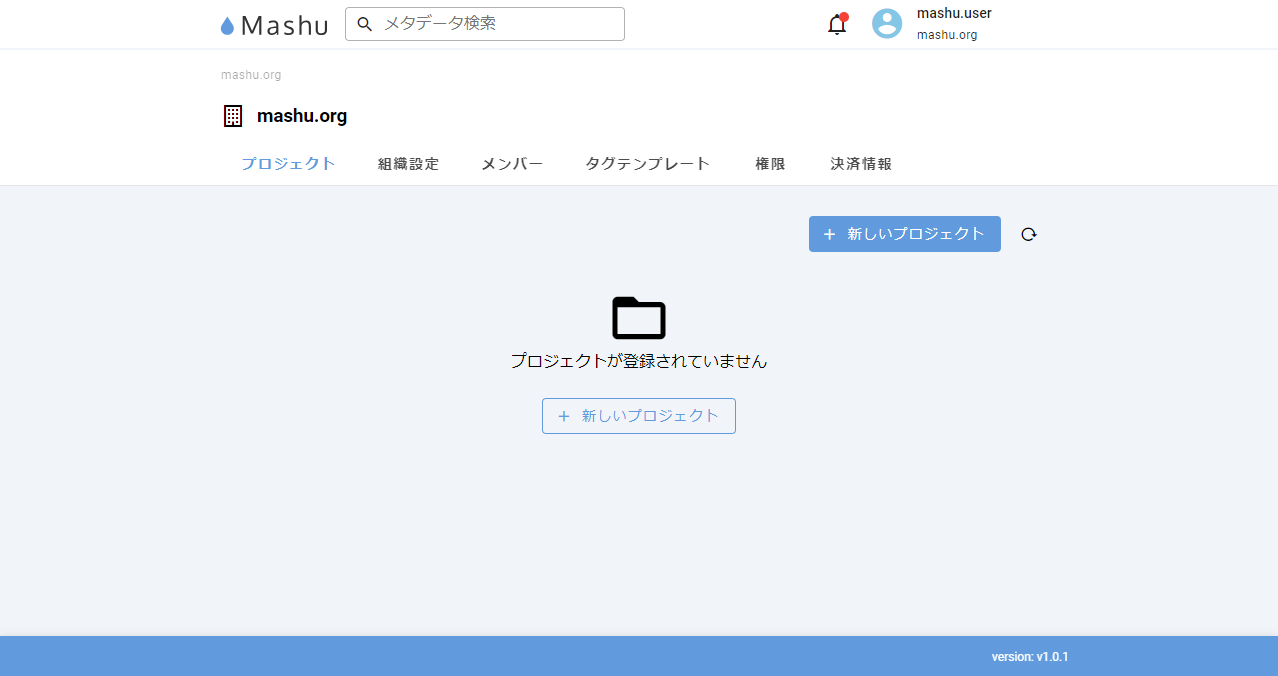Viewport: 1278px width, 676px height.
Task: Open the mashu.user account name
Action: [x=954, y=14]
